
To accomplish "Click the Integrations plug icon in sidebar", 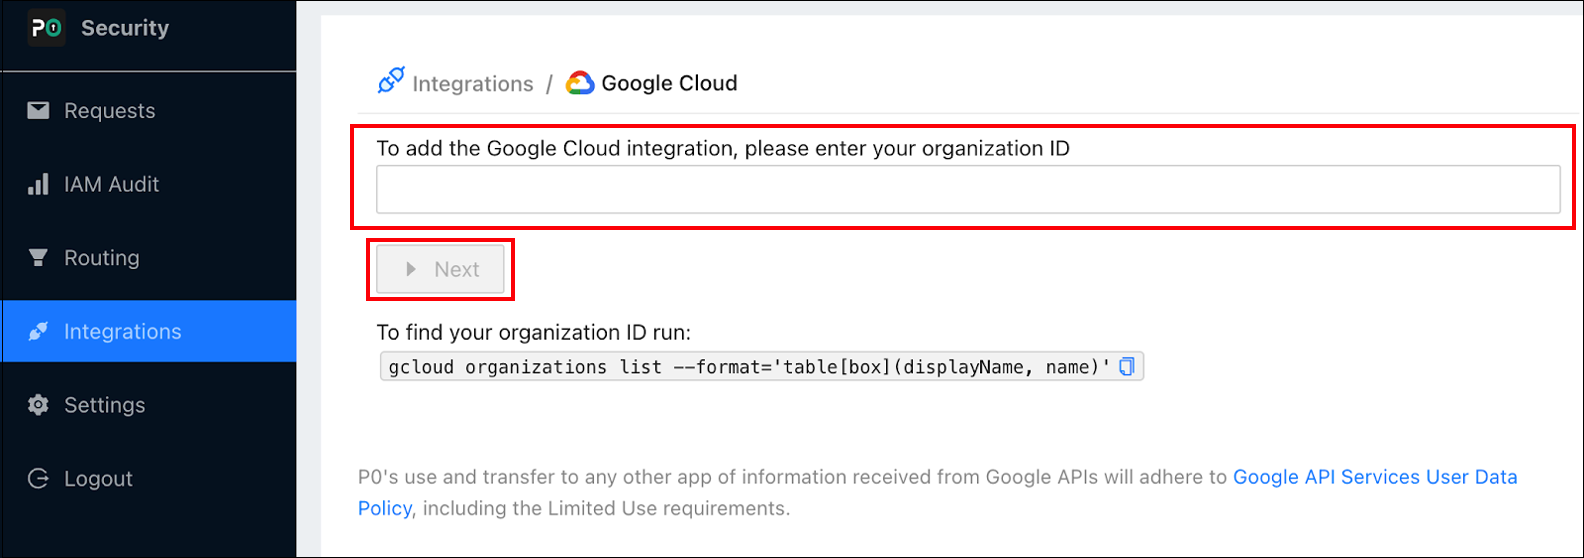I will click(38, 332).
